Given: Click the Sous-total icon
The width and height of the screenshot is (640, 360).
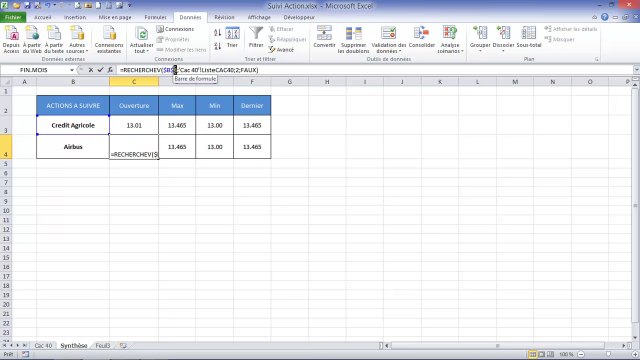Looking at the screenshot, I should pos(529,33).
